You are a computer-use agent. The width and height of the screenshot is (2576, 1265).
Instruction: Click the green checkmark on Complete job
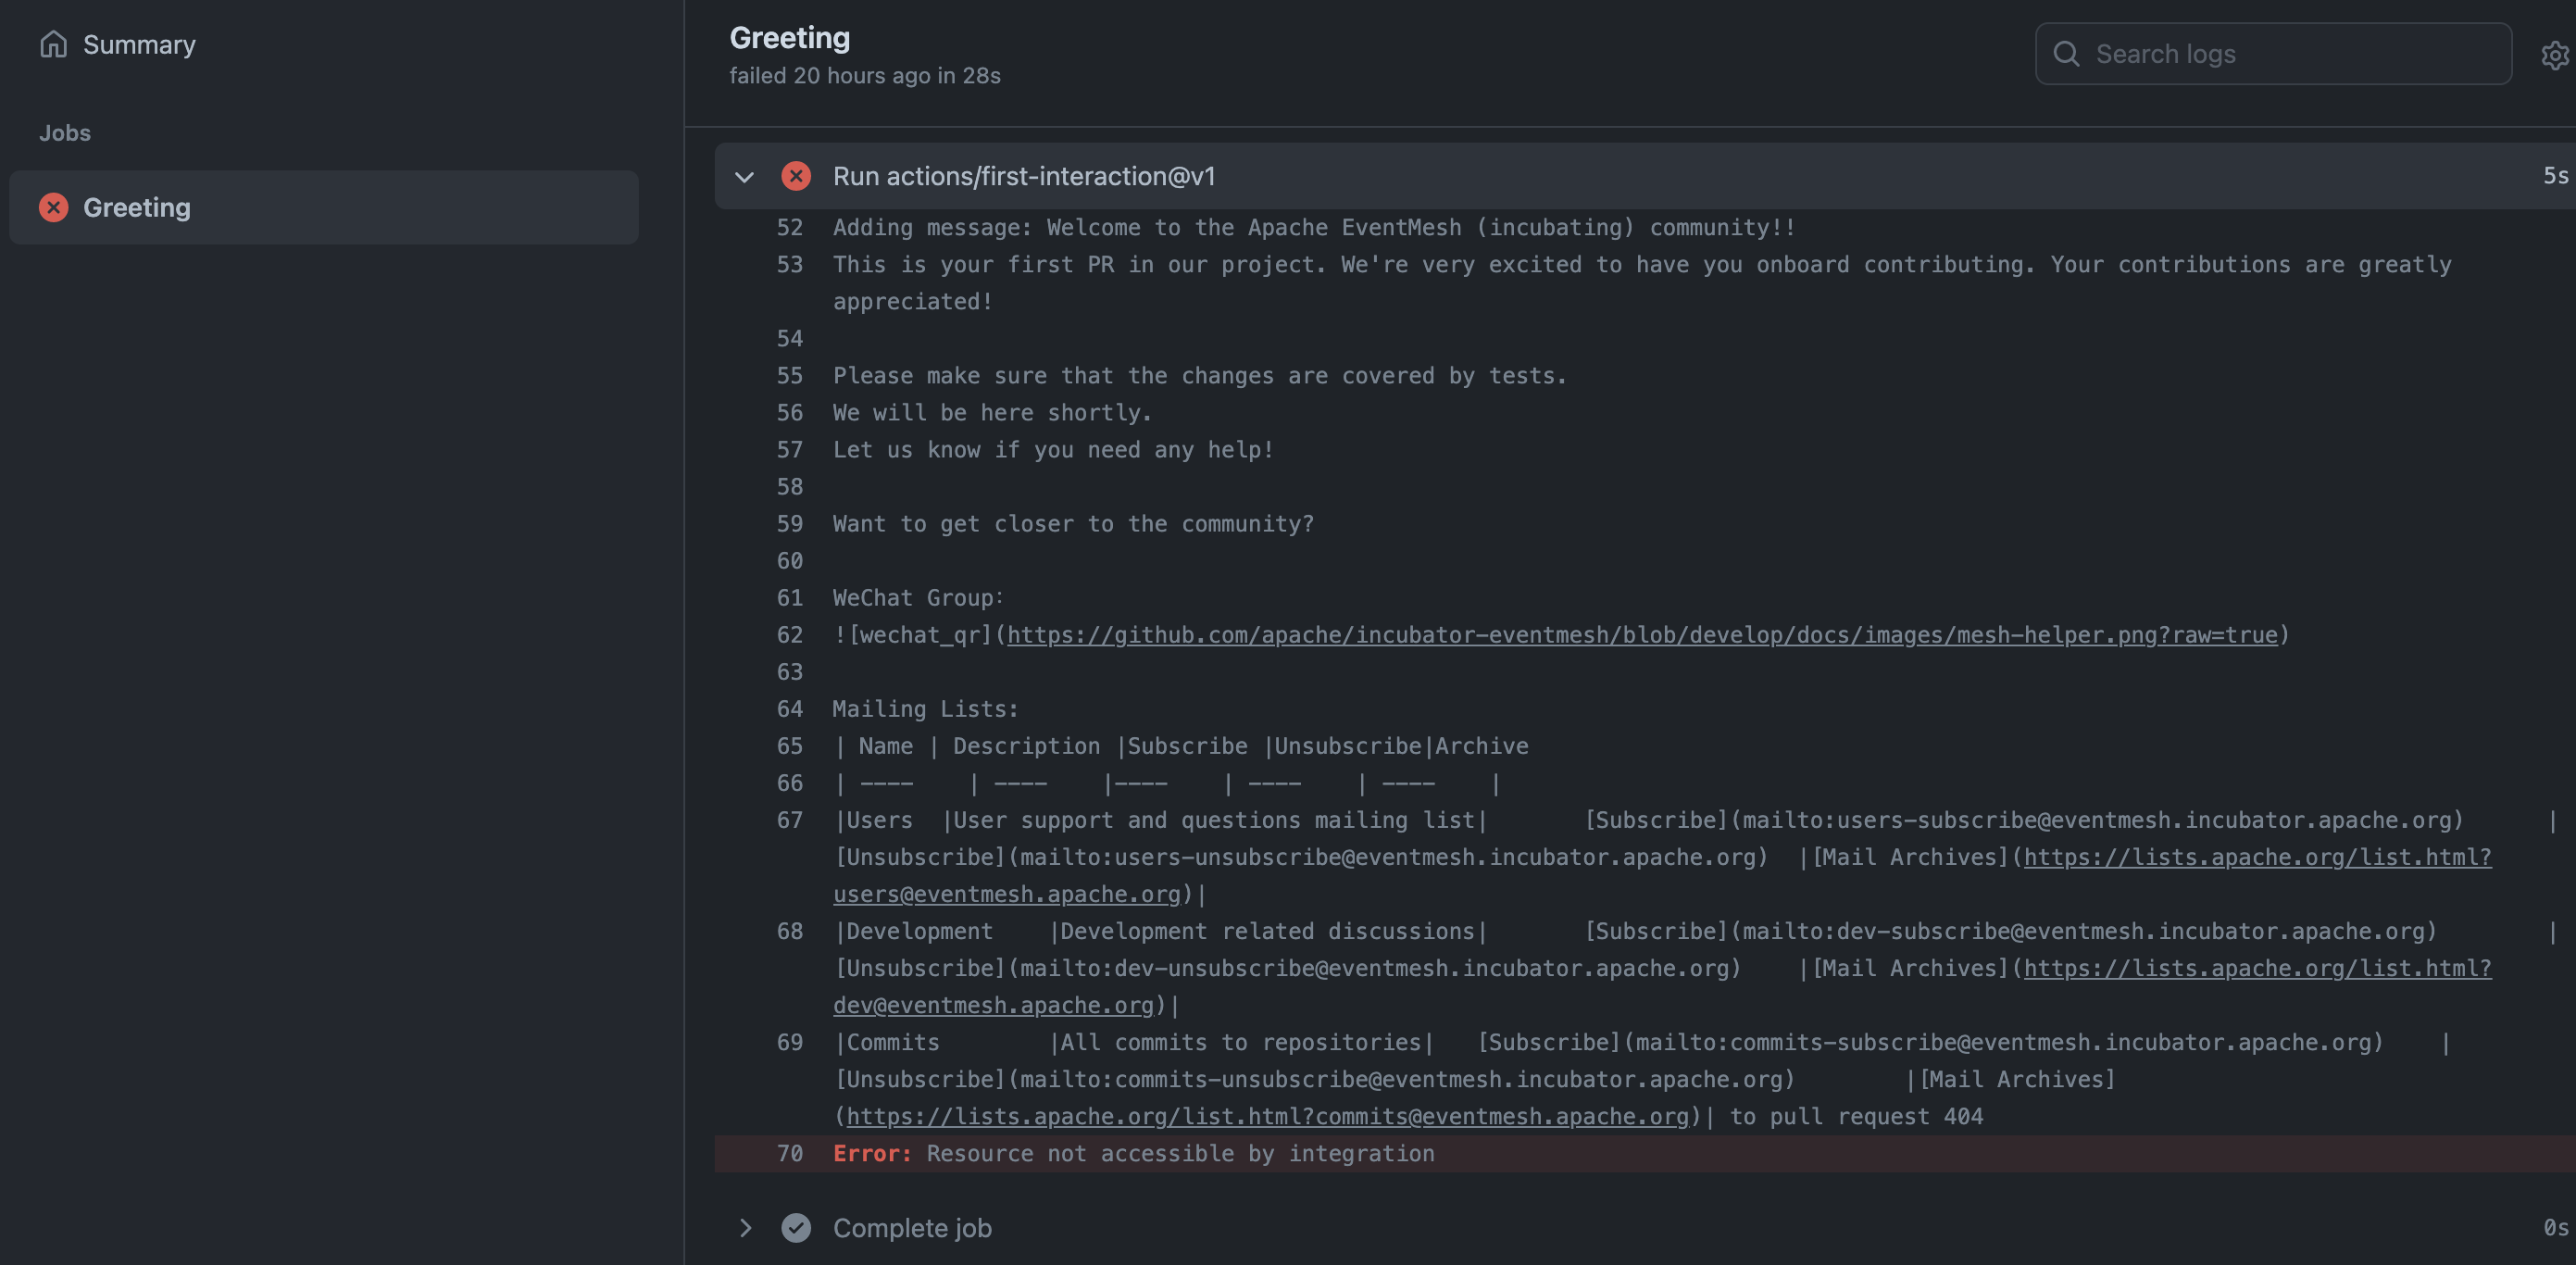click(x=795, y=1227)
